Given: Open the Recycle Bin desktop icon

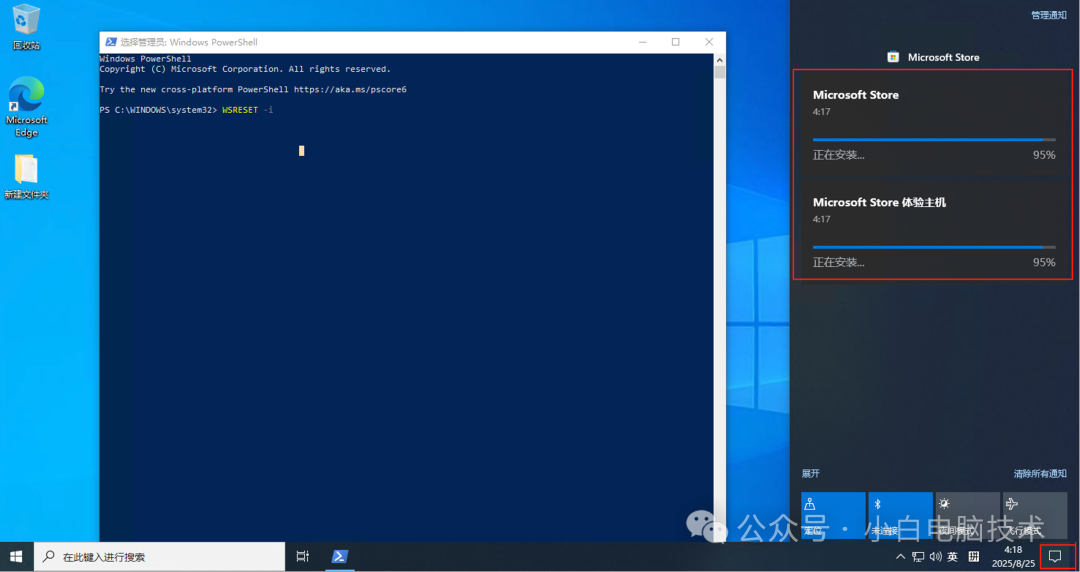Looking at the screenshot, I should coord(26,26).
